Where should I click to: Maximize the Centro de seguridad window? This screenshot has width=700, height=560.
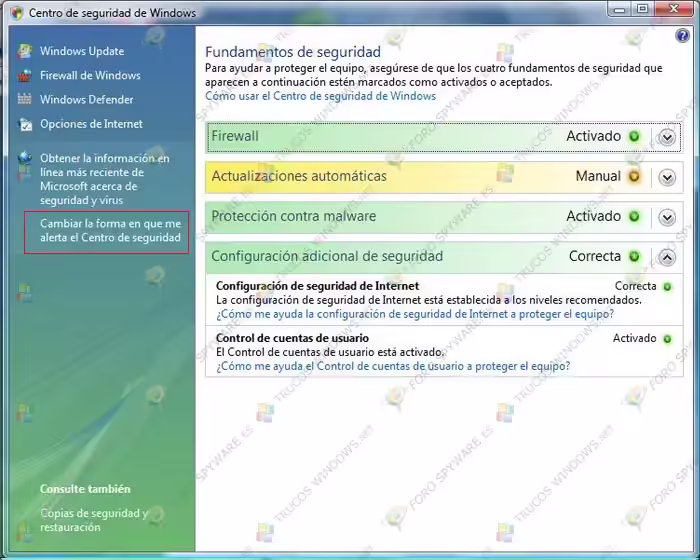[642, 8]
